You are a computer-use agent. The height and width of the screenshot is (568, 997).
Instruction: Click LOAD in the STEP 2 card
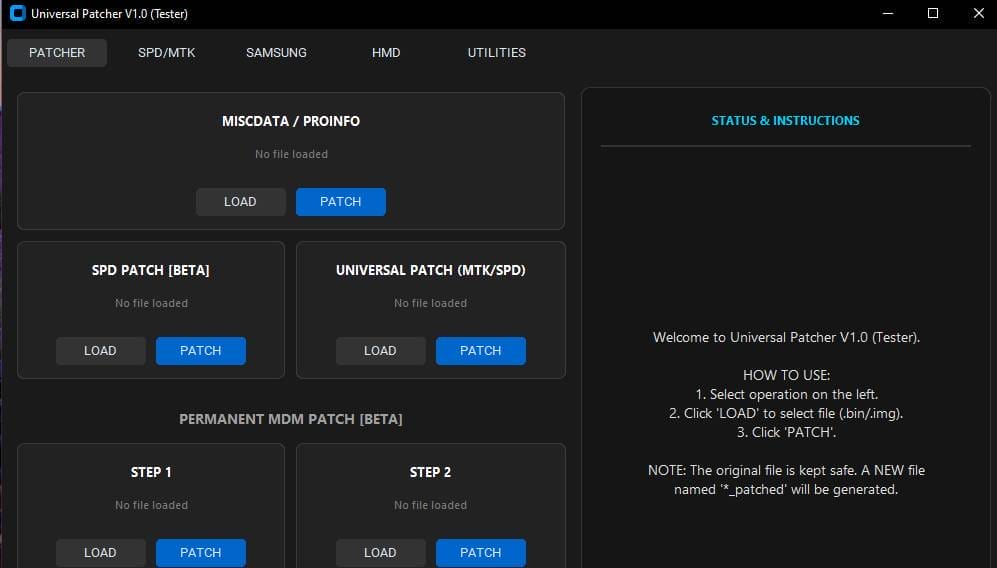point(380,553)
